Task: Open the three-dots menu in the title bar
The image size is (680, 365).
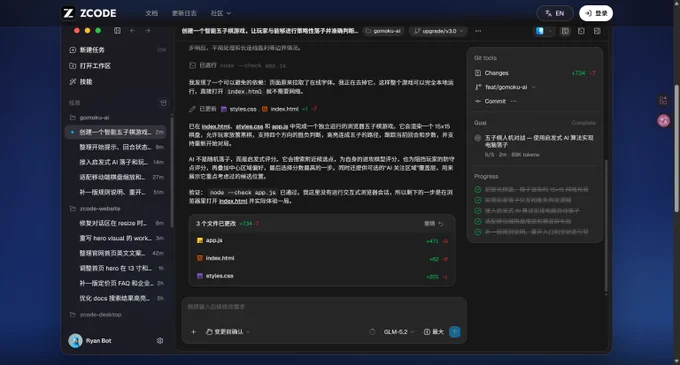Action: tap(478, 31)
